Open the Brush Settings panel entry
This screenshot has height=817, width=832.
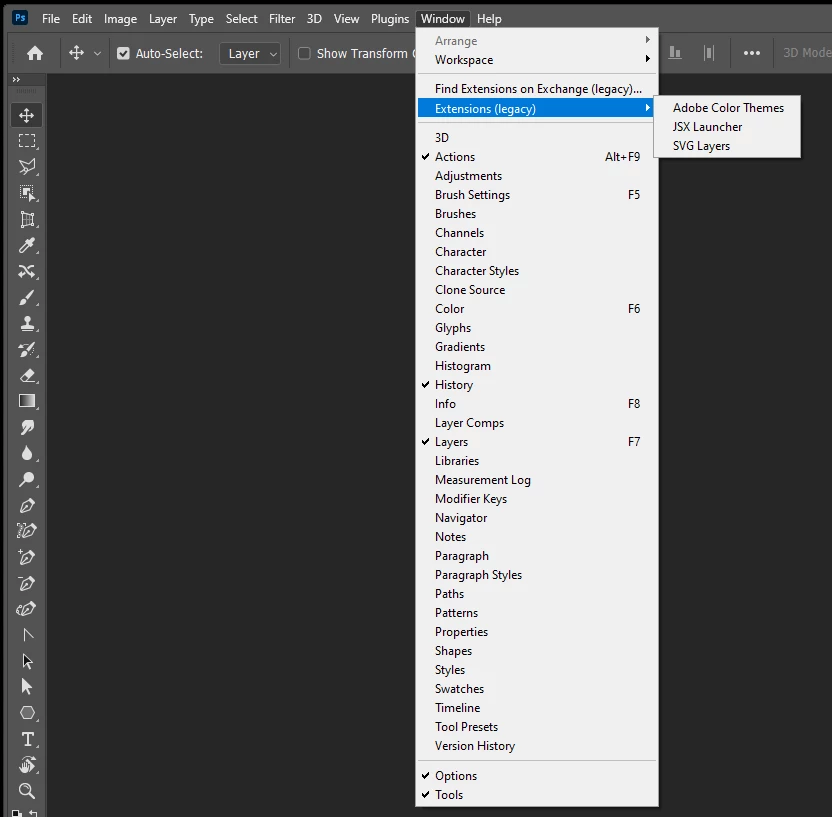pos(537,195)
